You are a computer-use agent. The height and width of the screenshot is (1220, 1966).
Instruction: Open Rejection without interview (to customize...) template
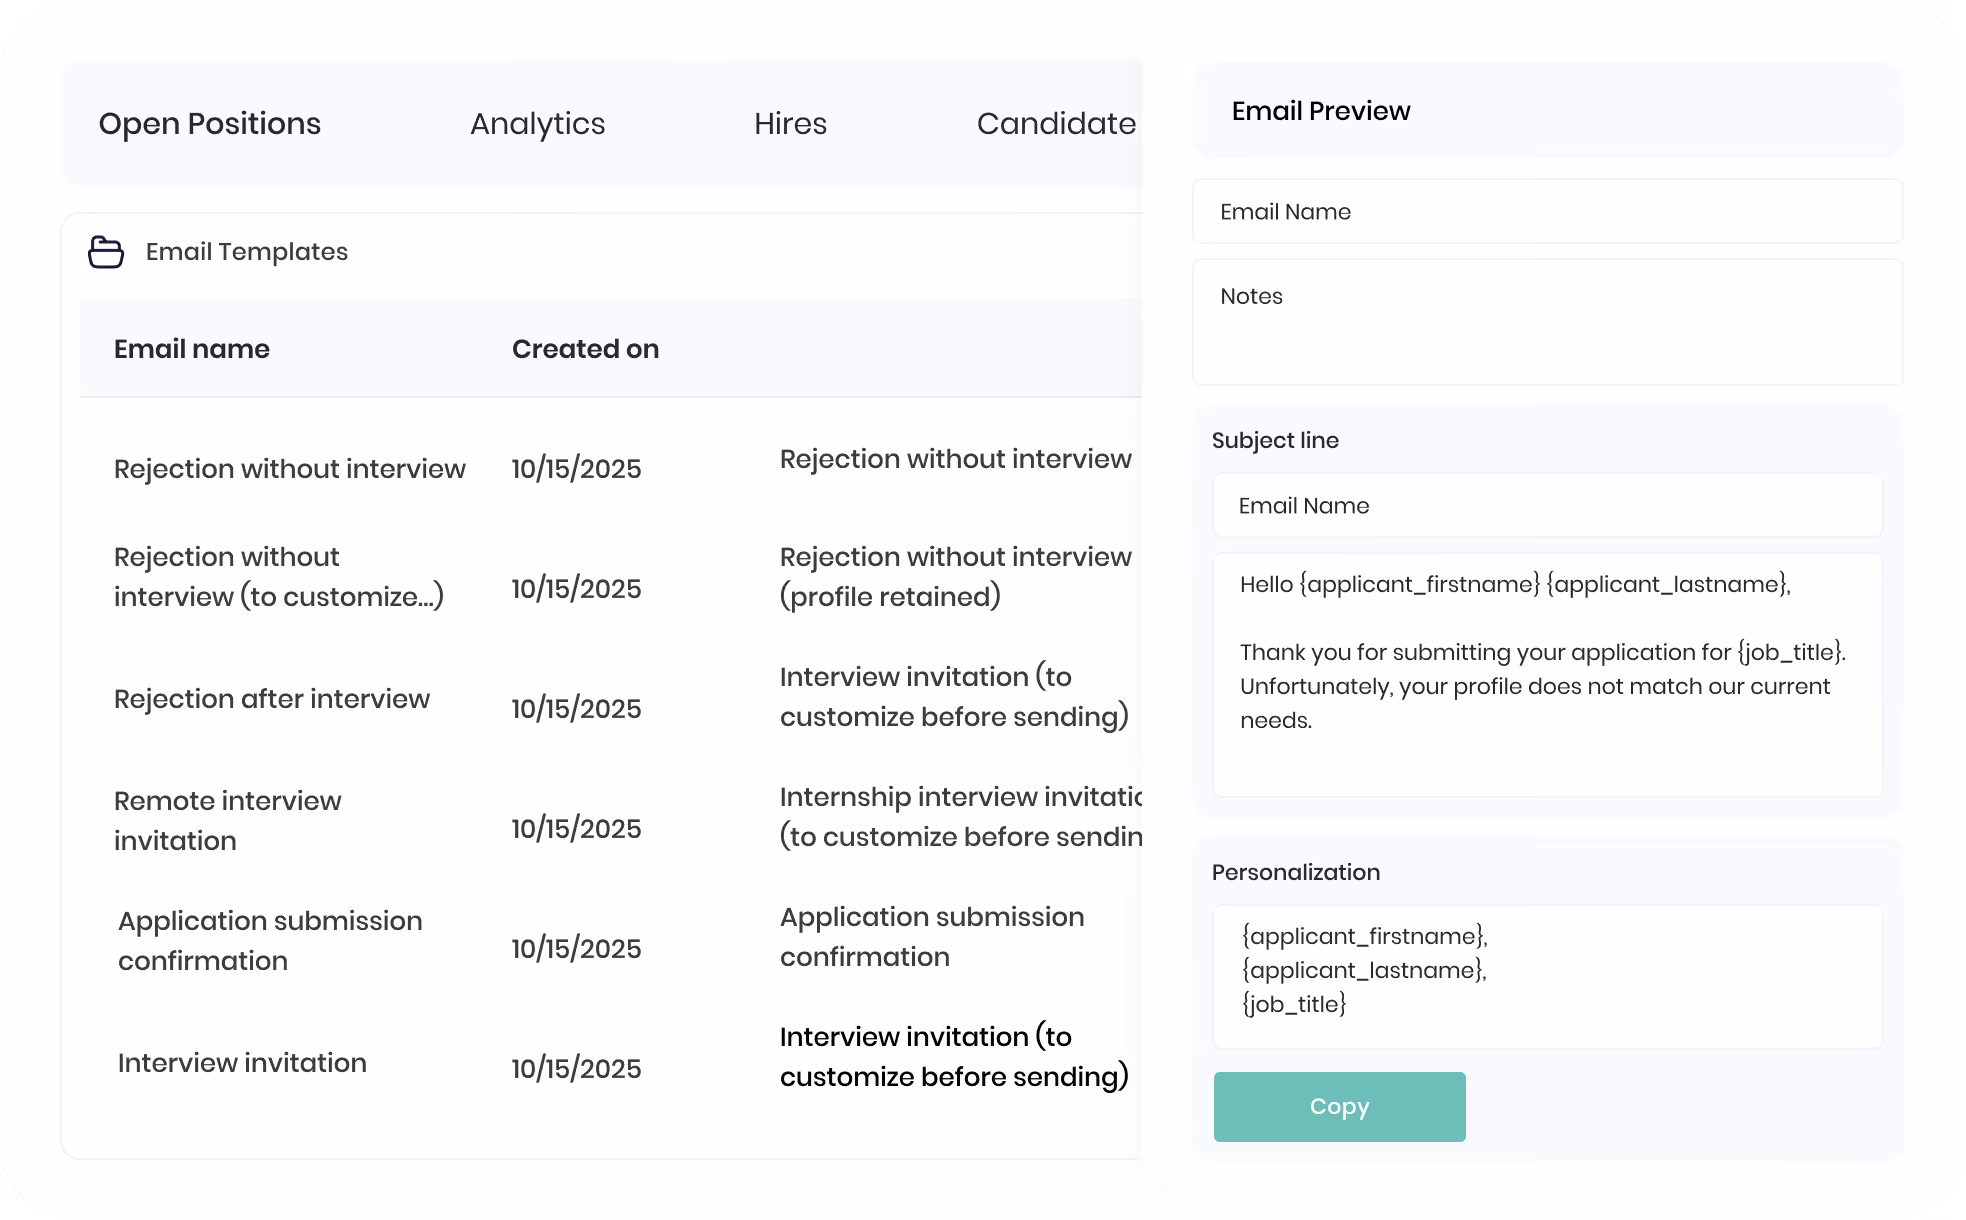pyautogui.click(x=279, y=577)
